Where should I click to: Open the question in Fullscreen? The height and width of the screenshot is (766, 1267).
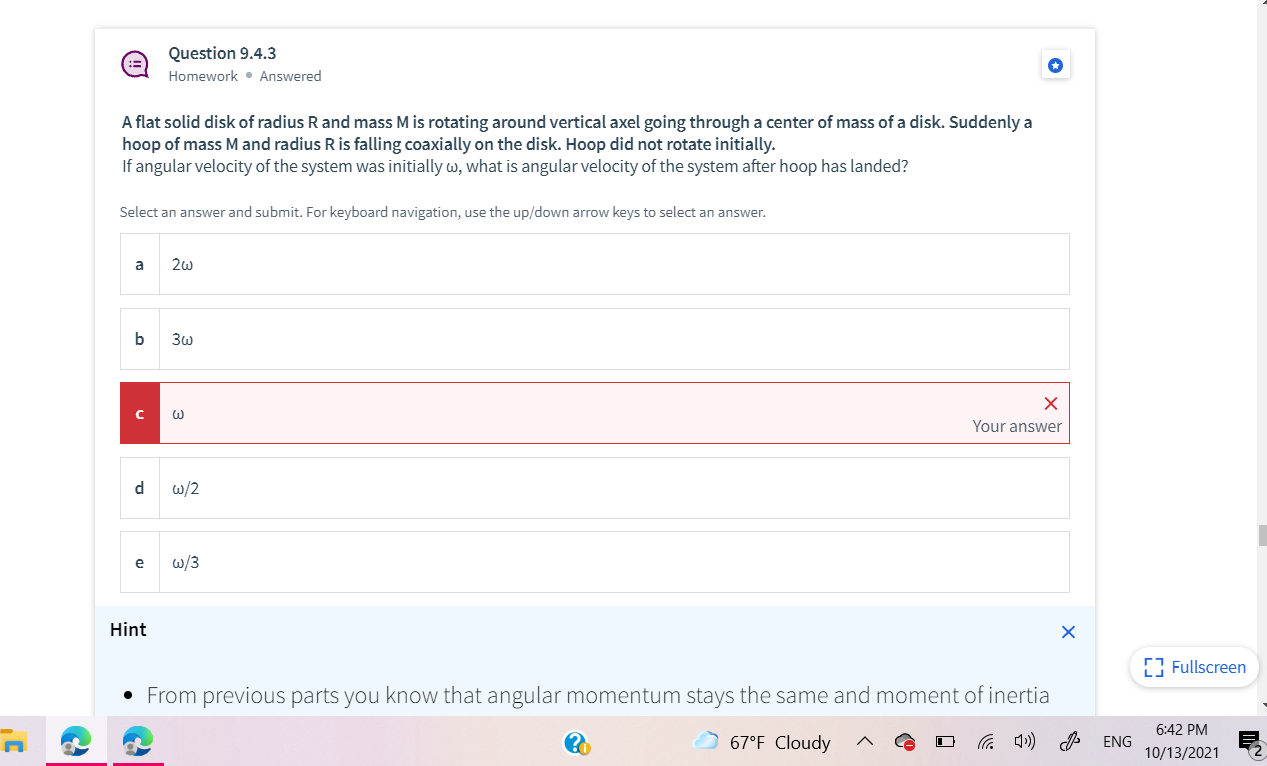[x=1195, y=667]
